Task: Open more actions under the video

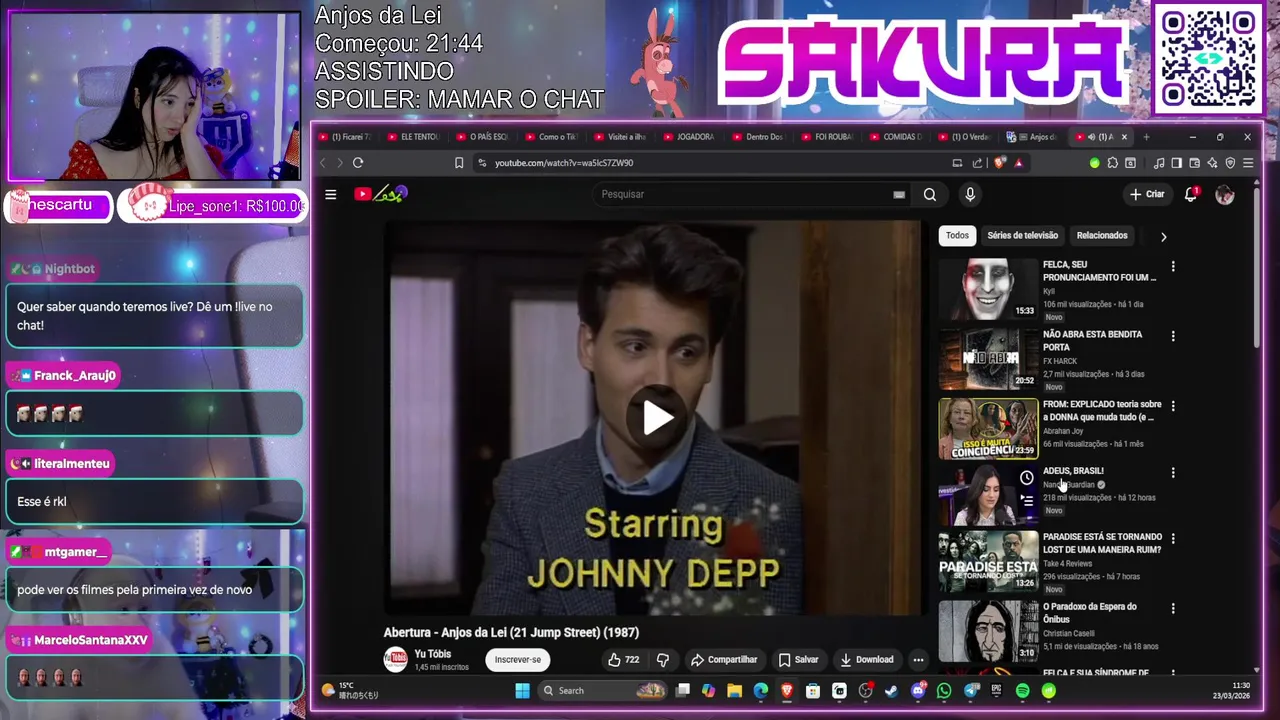Action: tap(918, 660)
